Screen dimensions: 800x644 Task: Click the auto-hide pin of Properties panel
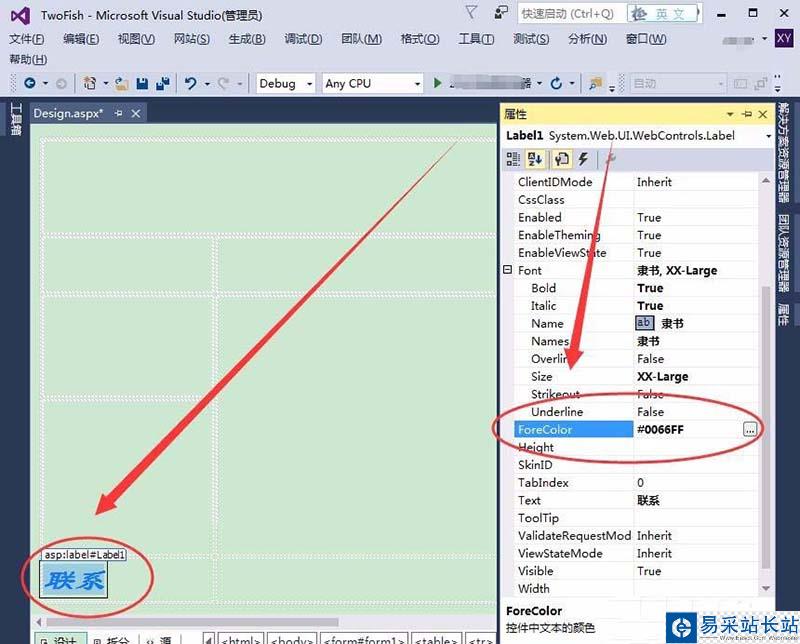coord(747,114)
